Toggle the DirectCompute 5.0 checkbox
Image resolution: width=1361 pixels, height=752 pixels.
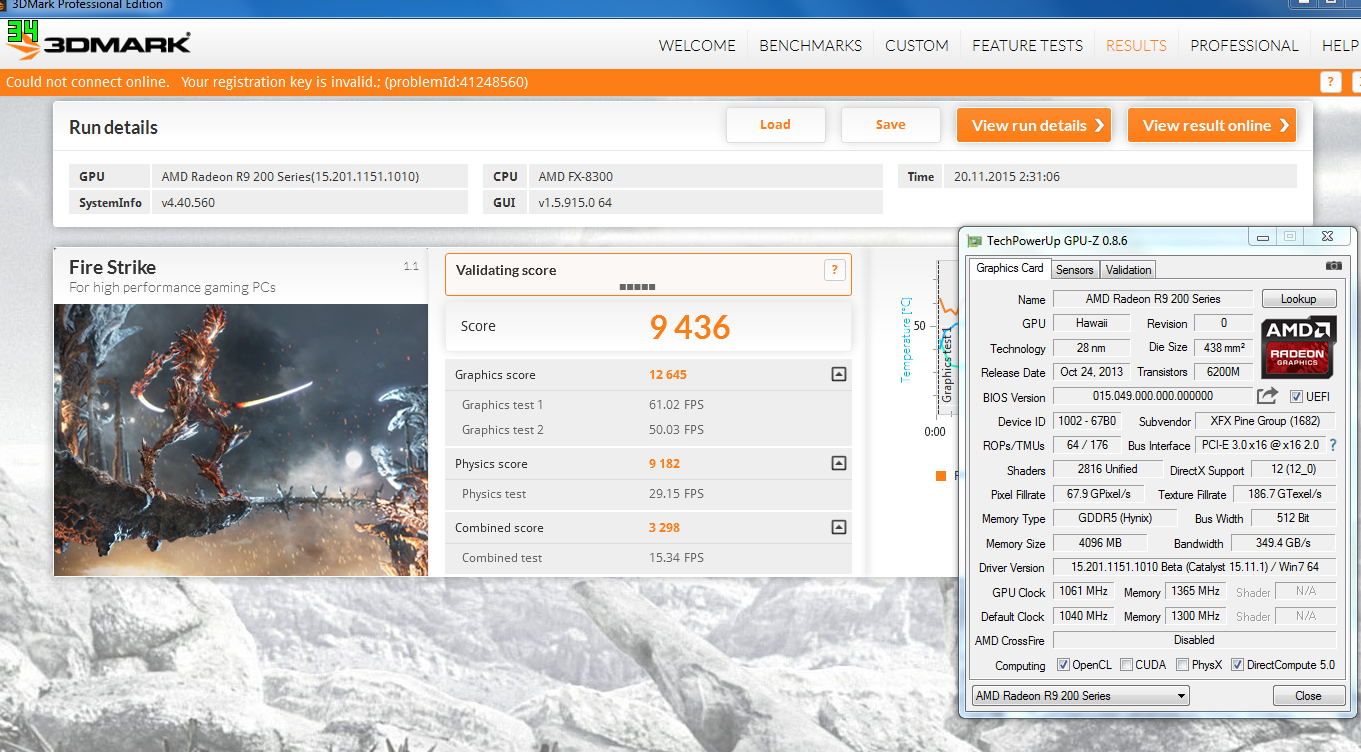(1237, 666)
